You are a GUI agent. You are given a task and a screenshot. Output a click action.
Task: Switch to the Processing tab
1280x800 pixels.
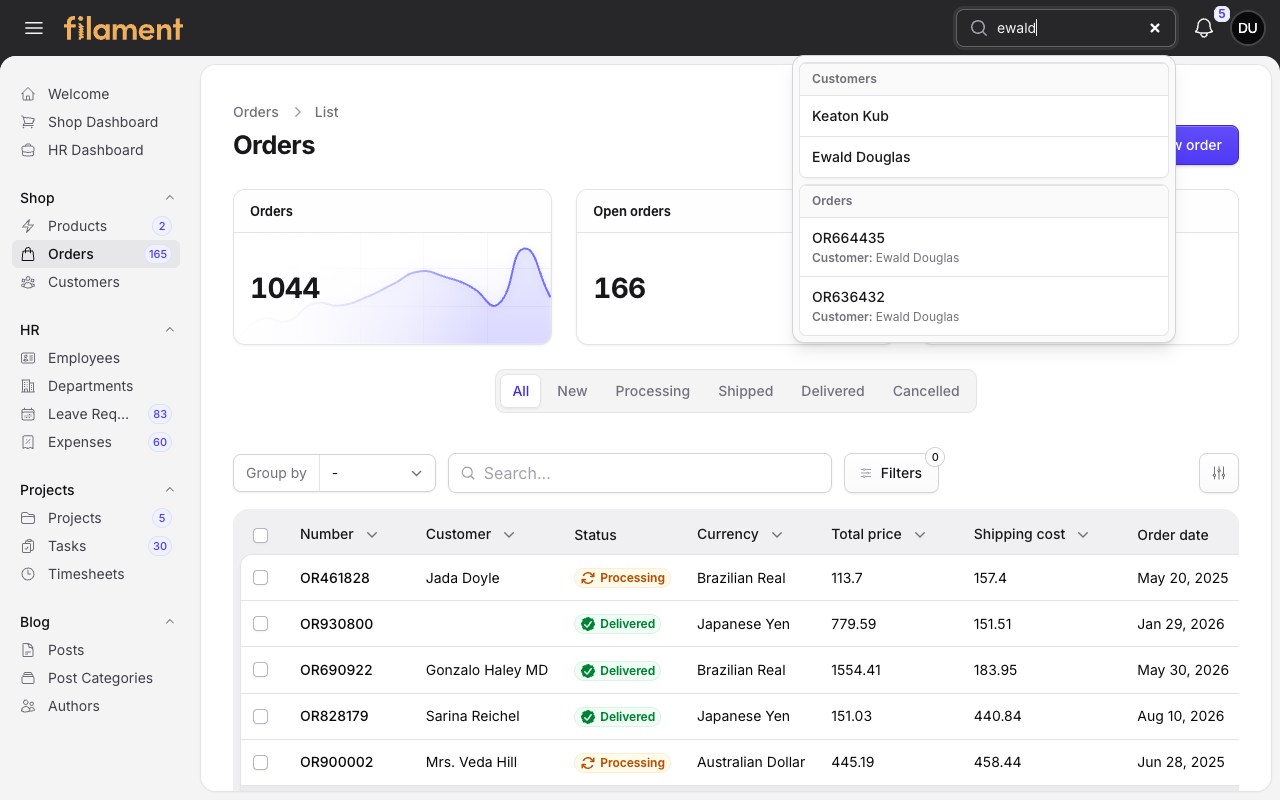[x=653, y=391]
